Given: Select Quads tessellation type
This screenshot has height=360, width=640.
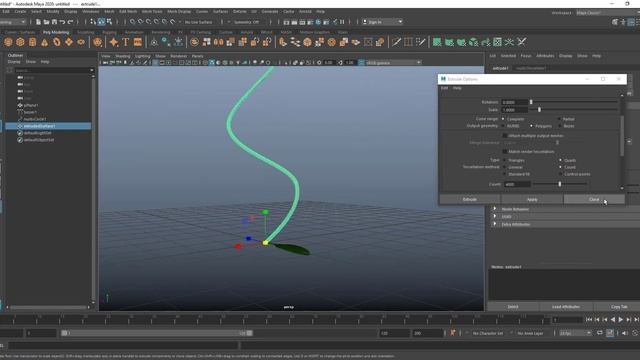Looking at the screenshot, I should [x=560, y=160].
